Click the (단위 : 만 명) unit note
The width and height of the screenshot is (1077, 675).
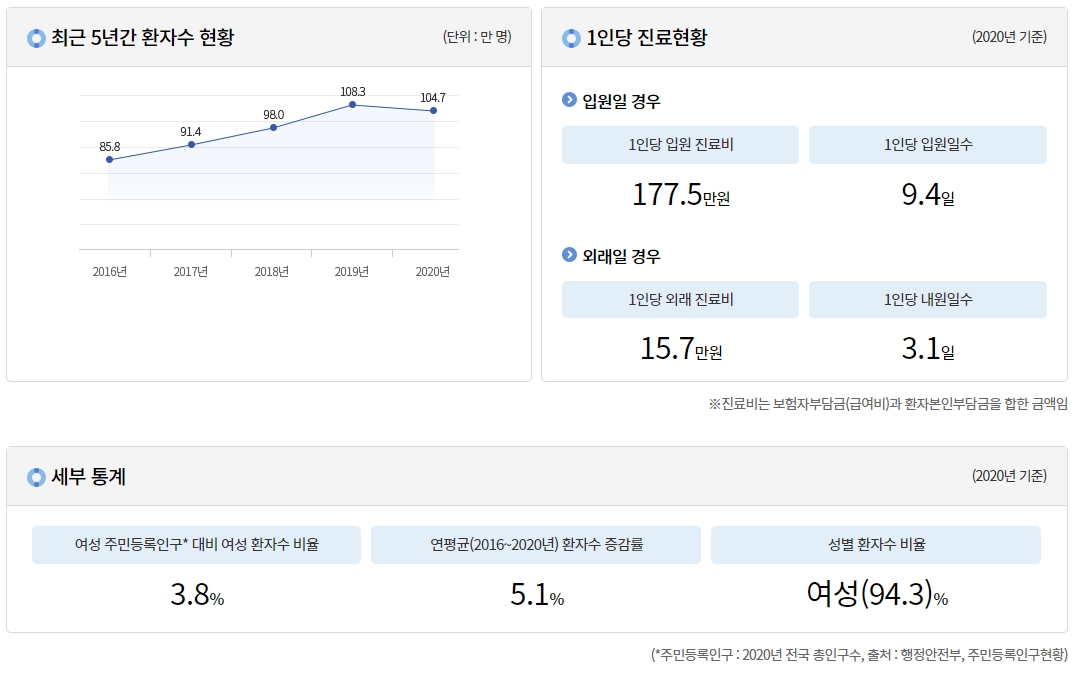[477, 37]
